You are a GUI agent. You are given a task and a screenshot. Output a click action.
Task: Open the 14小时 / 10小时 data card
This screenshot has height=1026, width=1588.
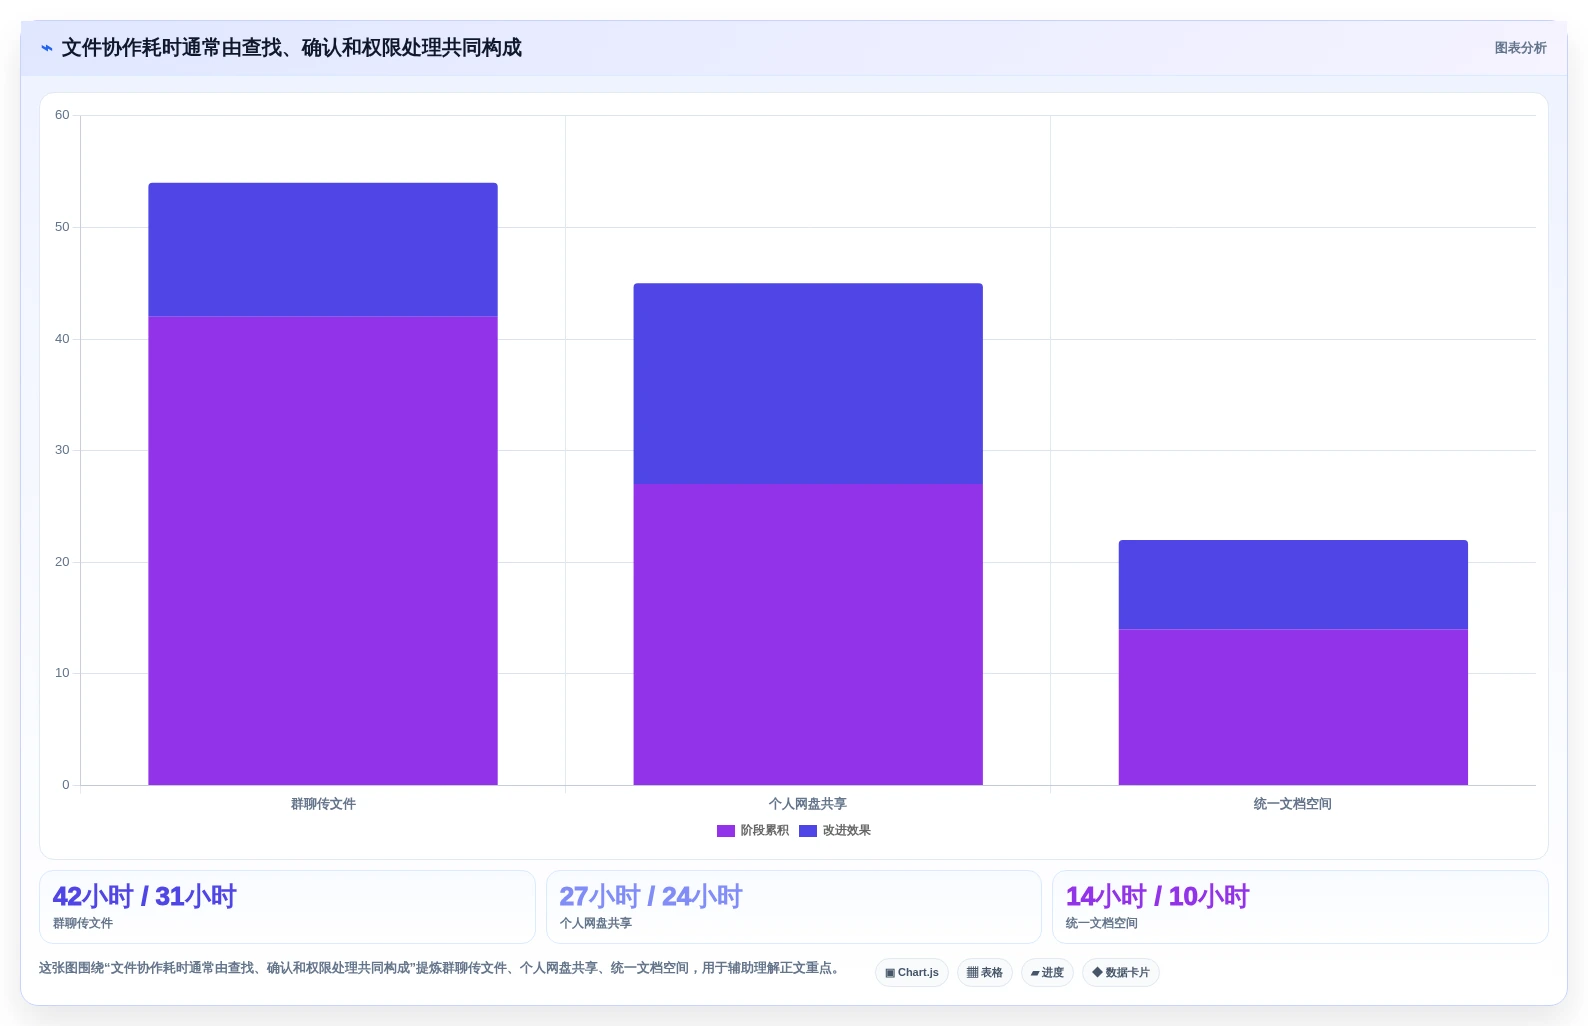click(x=1300, y=907)
